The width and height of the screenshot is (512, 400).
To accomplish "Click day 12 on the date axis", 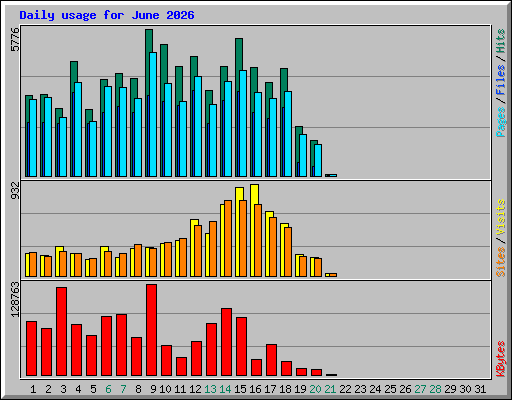I will [195, 389].
